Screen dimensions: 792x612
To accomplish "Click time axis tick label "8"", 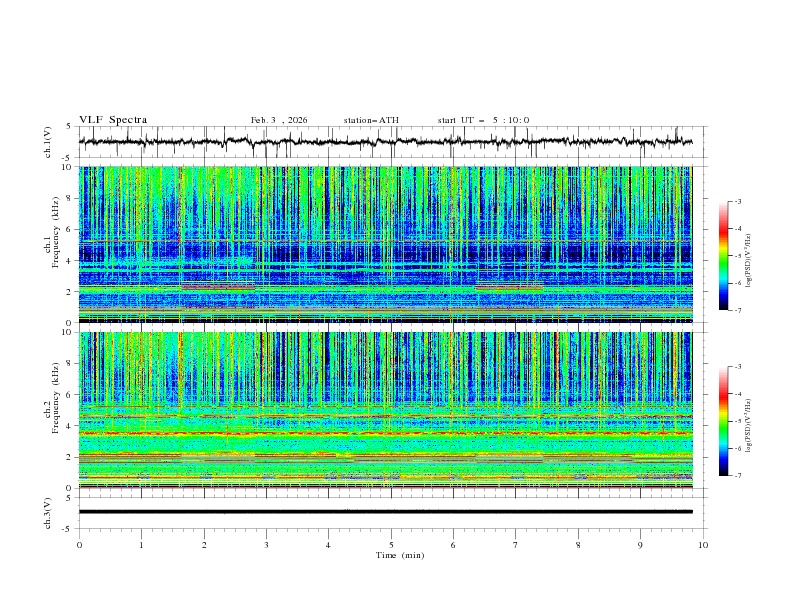I will click(x=578, y=545).
